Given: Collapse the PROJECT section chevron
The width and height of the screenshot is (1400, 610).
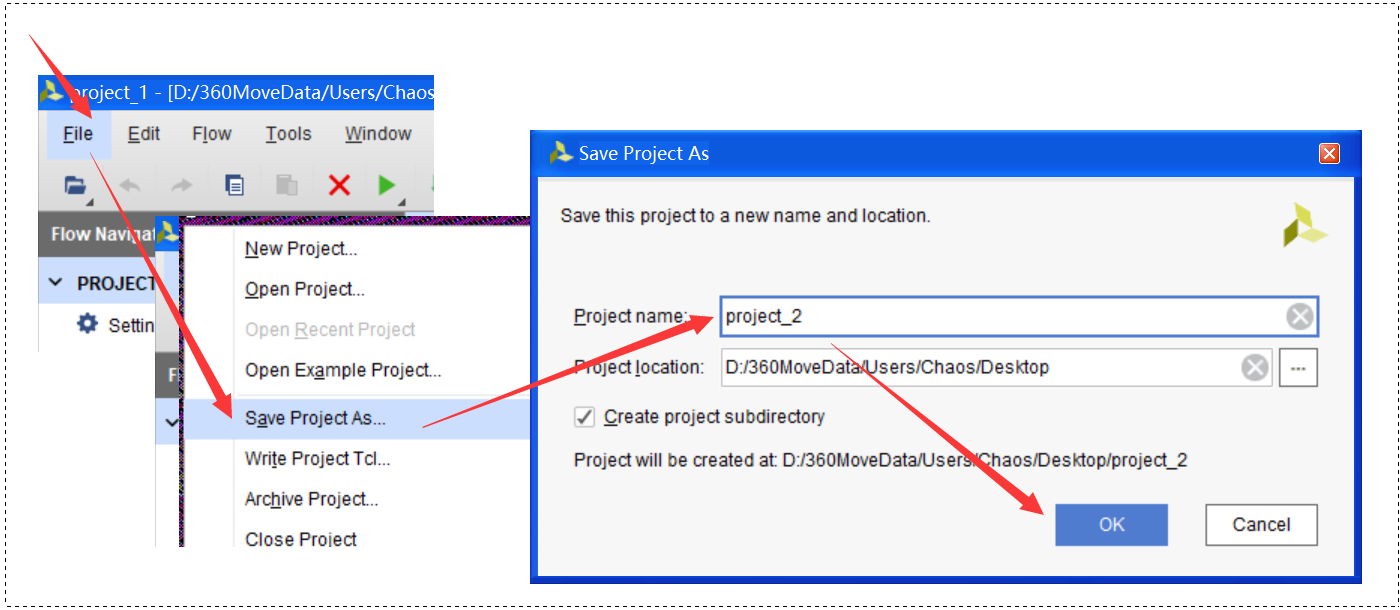Looking at the screenshot, I should pos(56,283).
